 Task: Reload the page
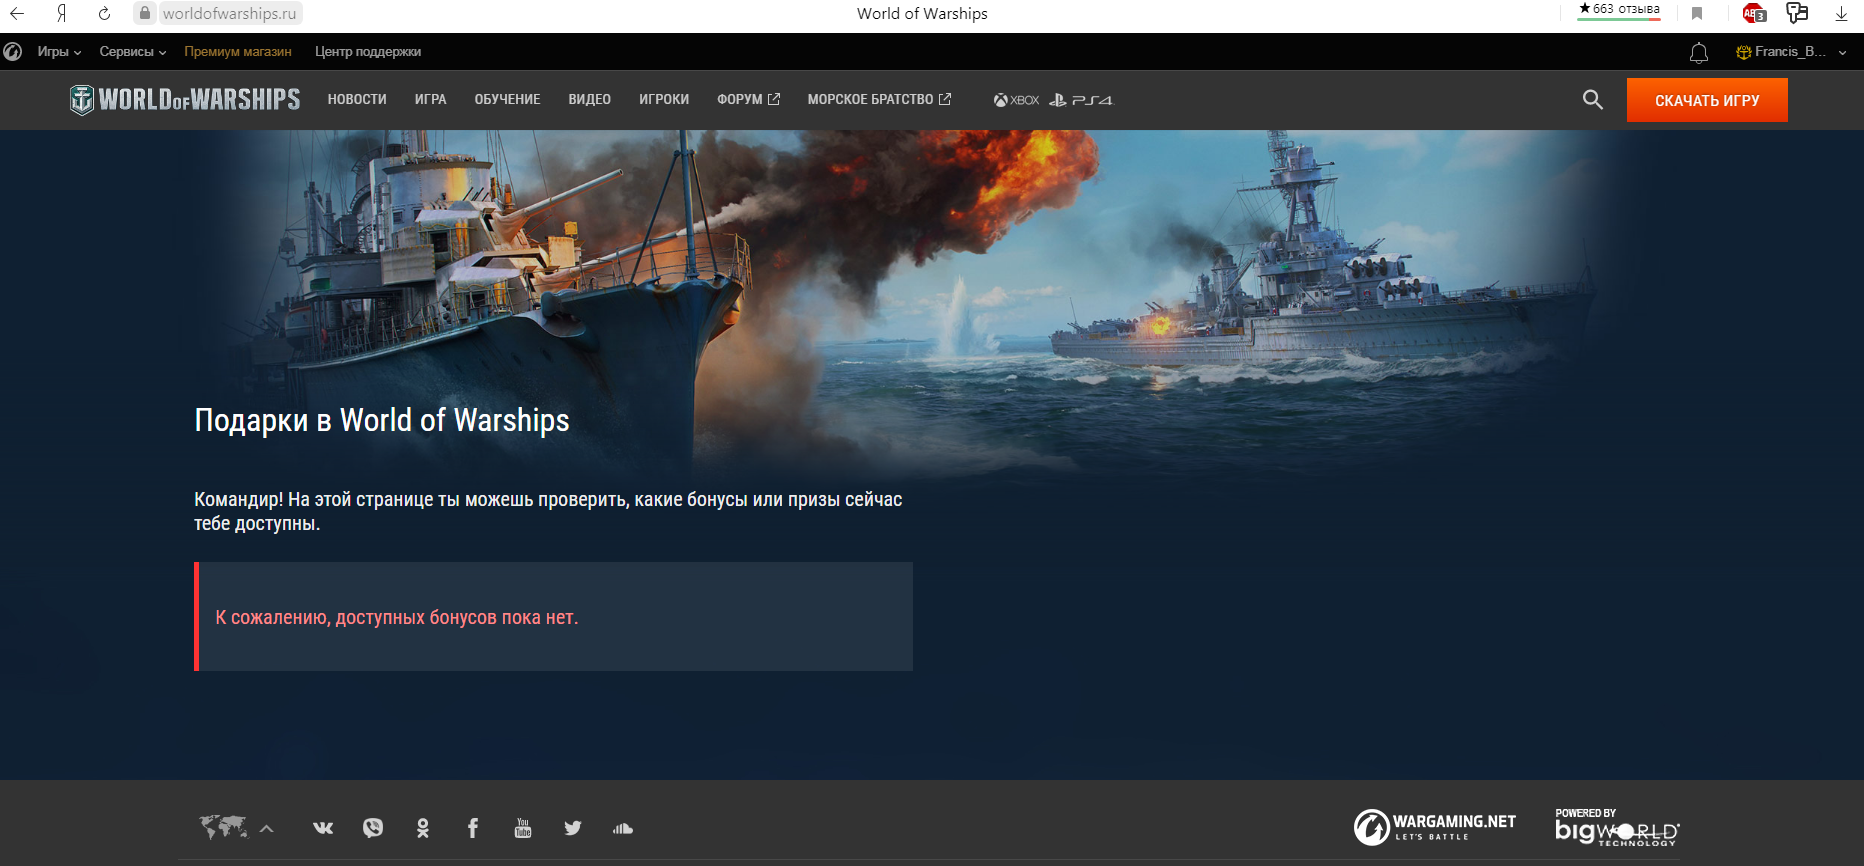click(104, 13)
